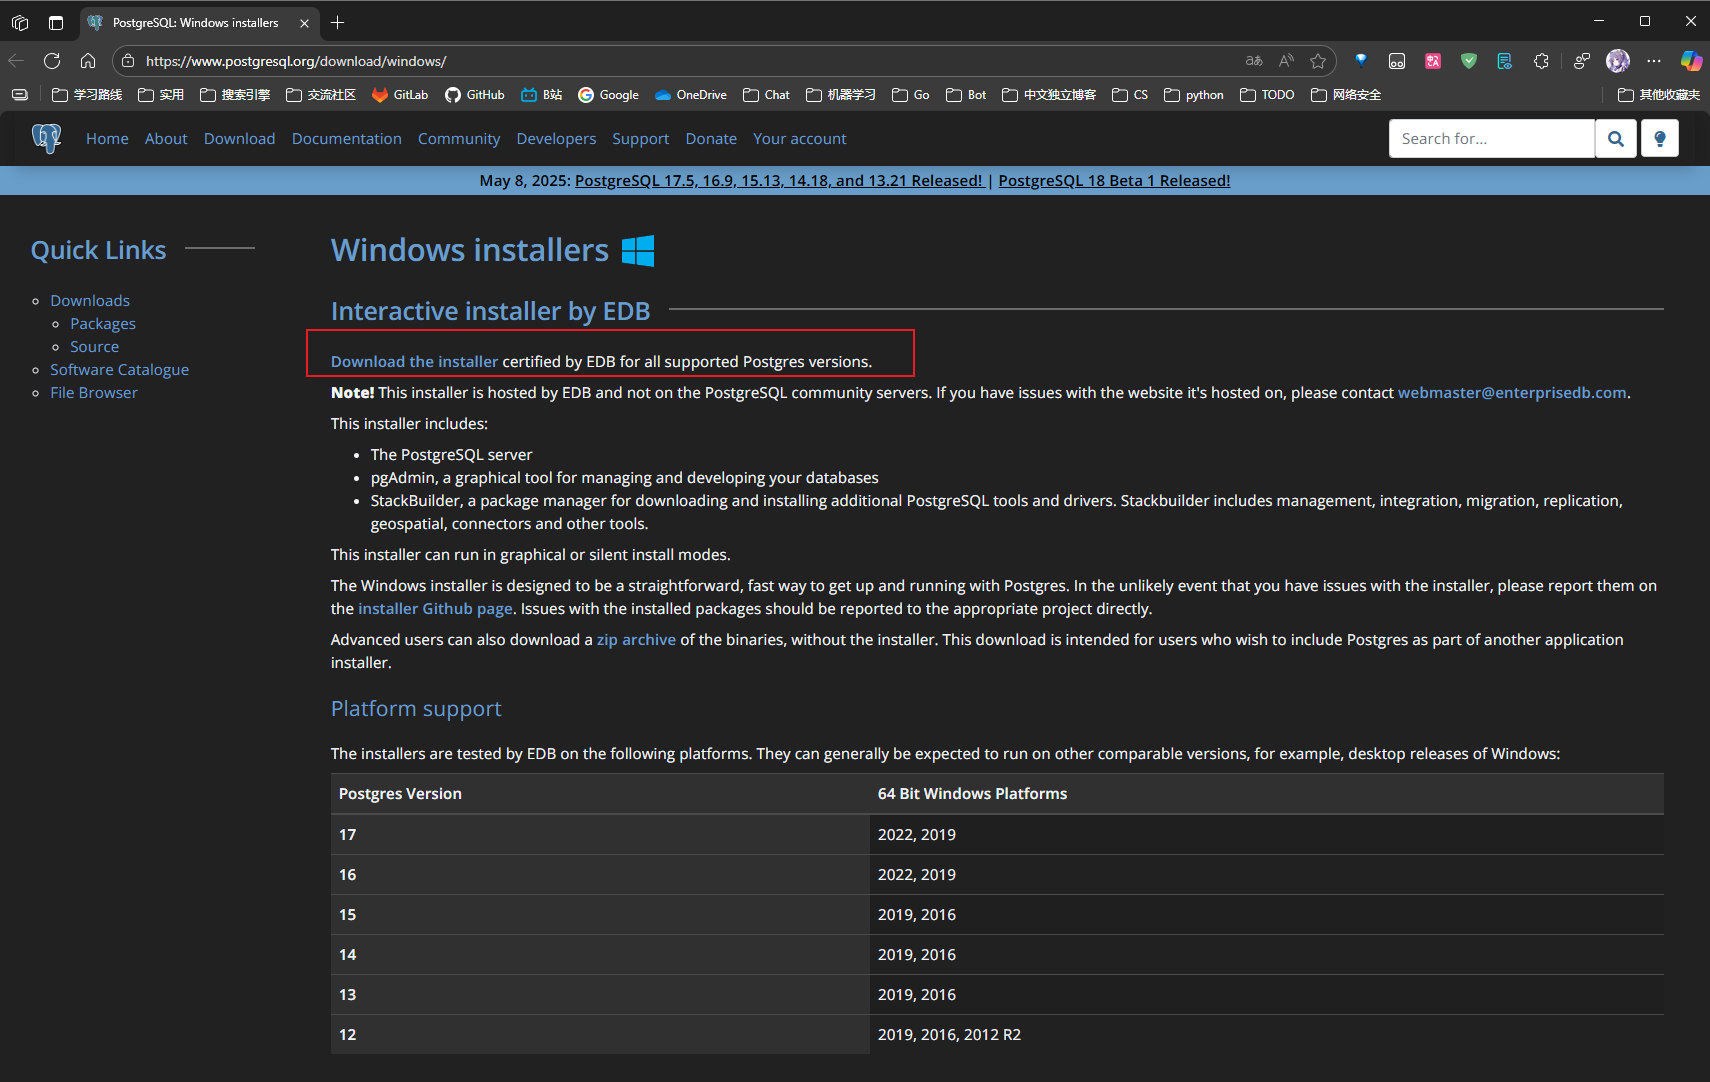Expand the Go bookmarks folder
The height and width of the screenshot is (1082, 1710).
pyautogui.click(x=911, y=95)
